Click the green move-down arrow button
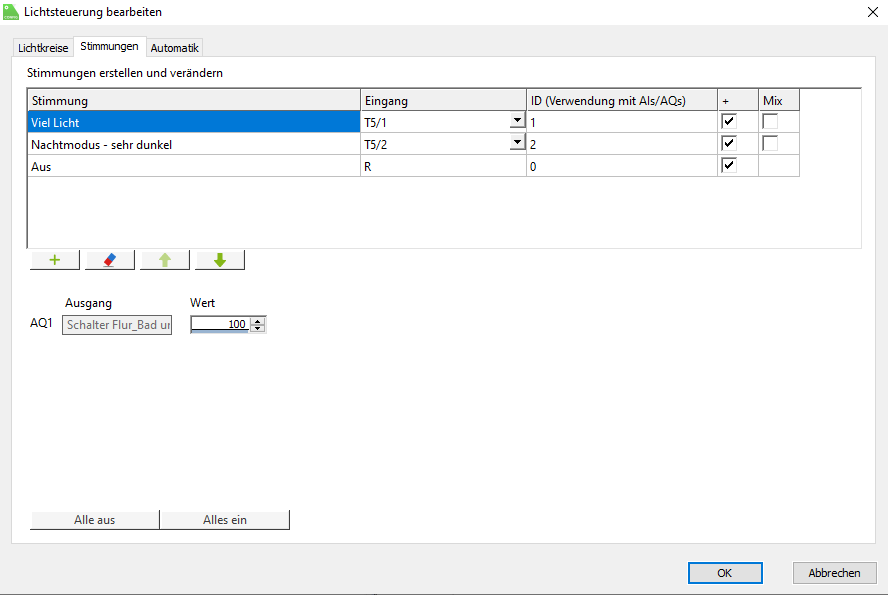Image resolution: width=888 pixels, height=595 pixels. 220,260
